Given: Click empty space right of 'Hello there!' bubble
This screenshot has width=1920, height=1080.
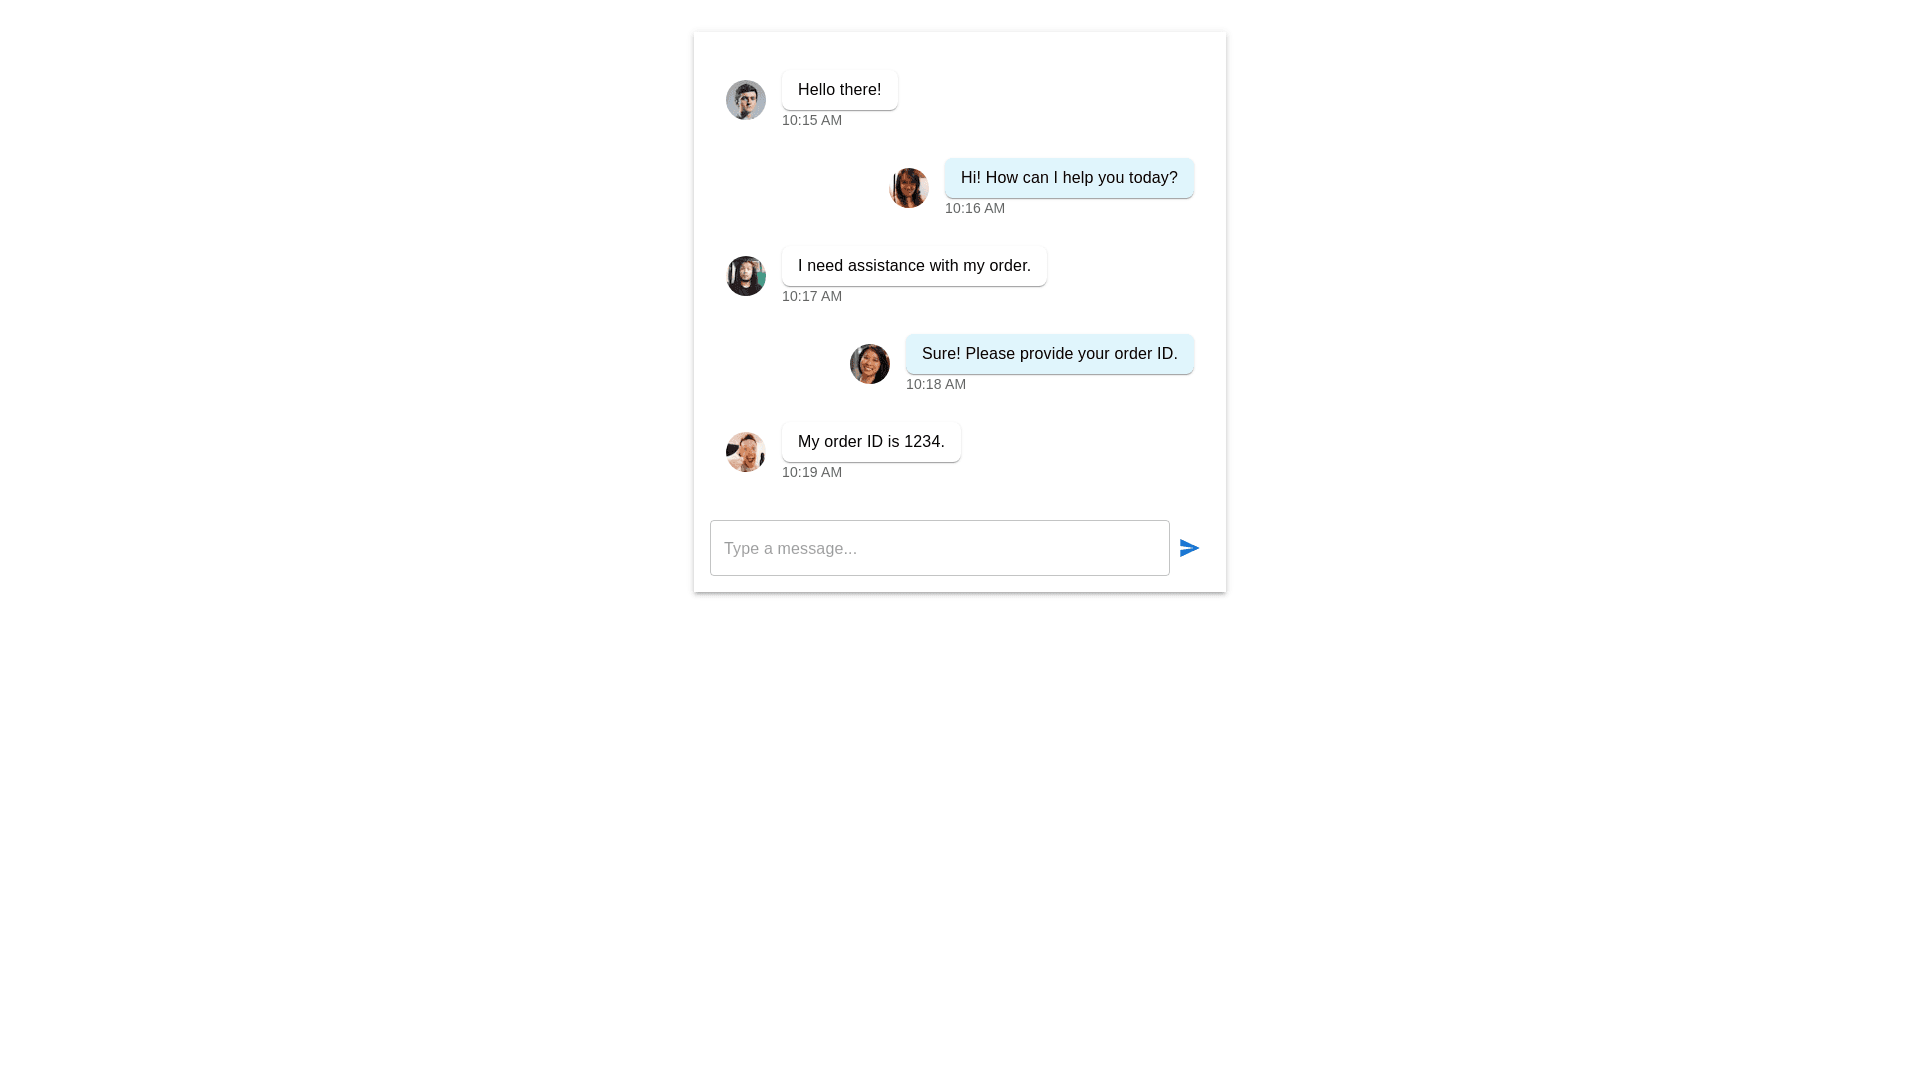Looking at the screenshot, I should coord(1050,95).
